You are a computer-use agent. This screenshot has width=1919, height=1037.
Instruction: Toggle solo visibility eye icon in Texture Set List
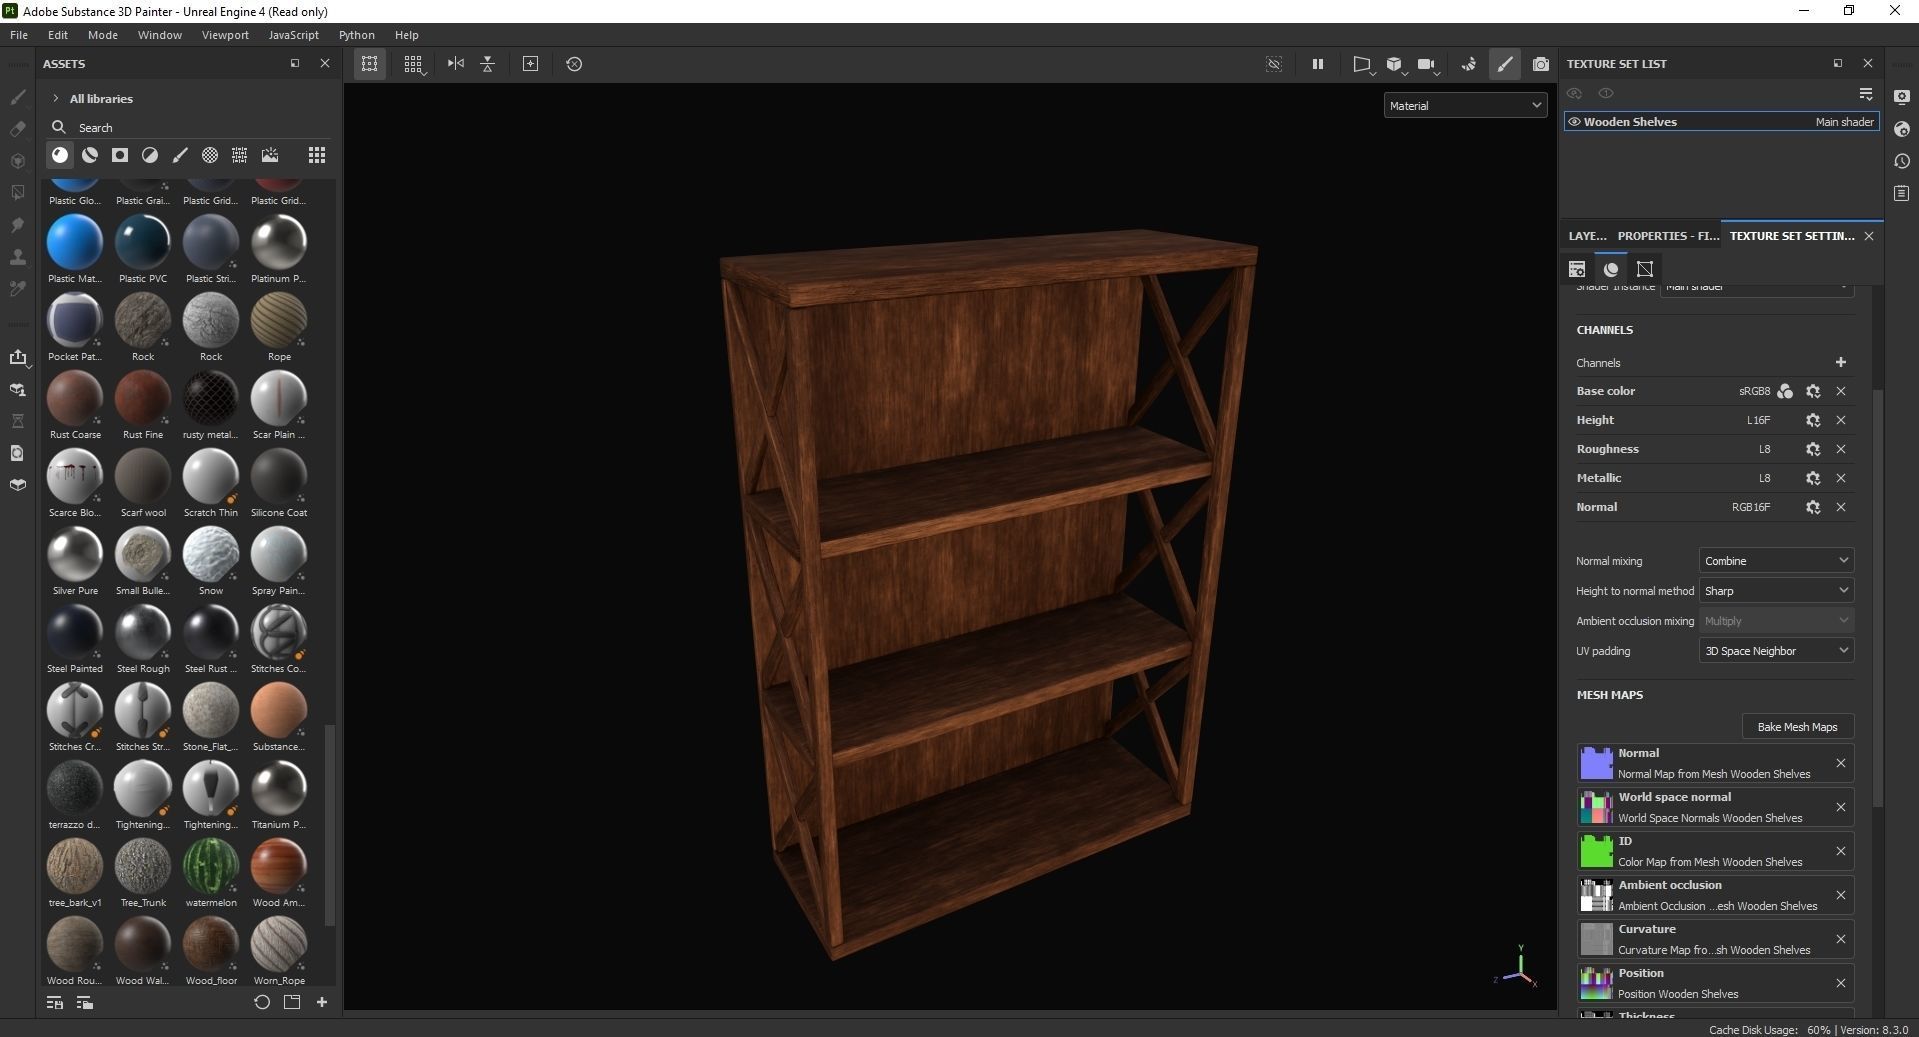tap(1606, 93)
